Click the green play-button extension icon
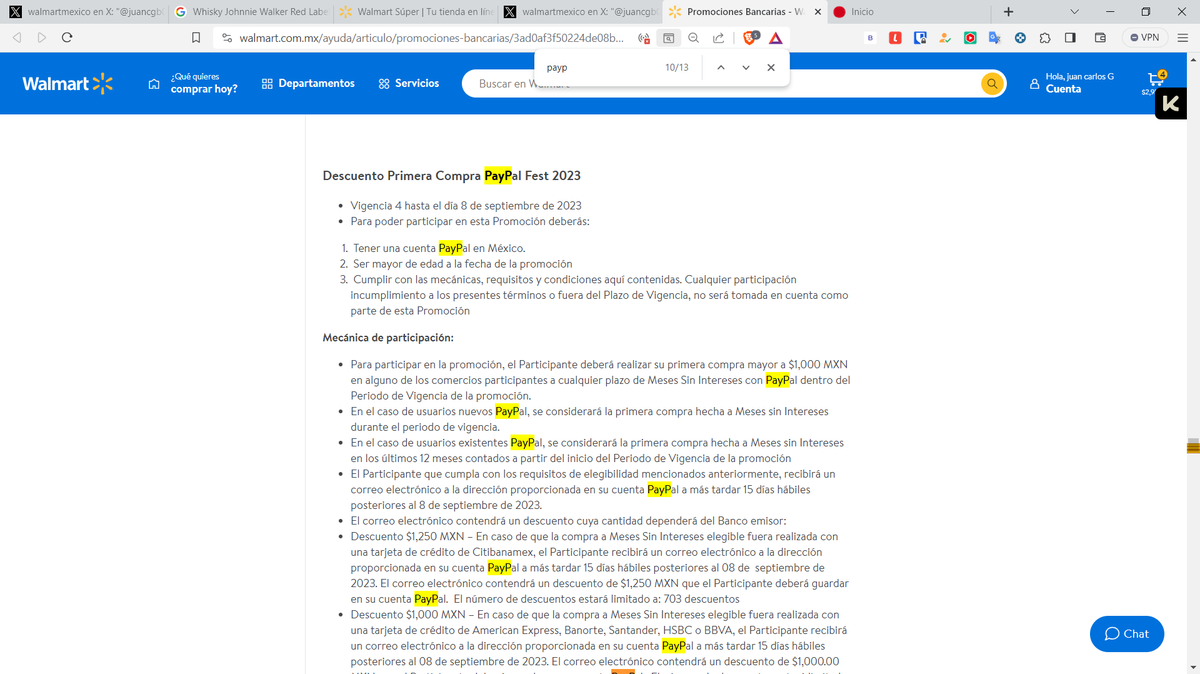1200x674 pixels. point(970,38)
